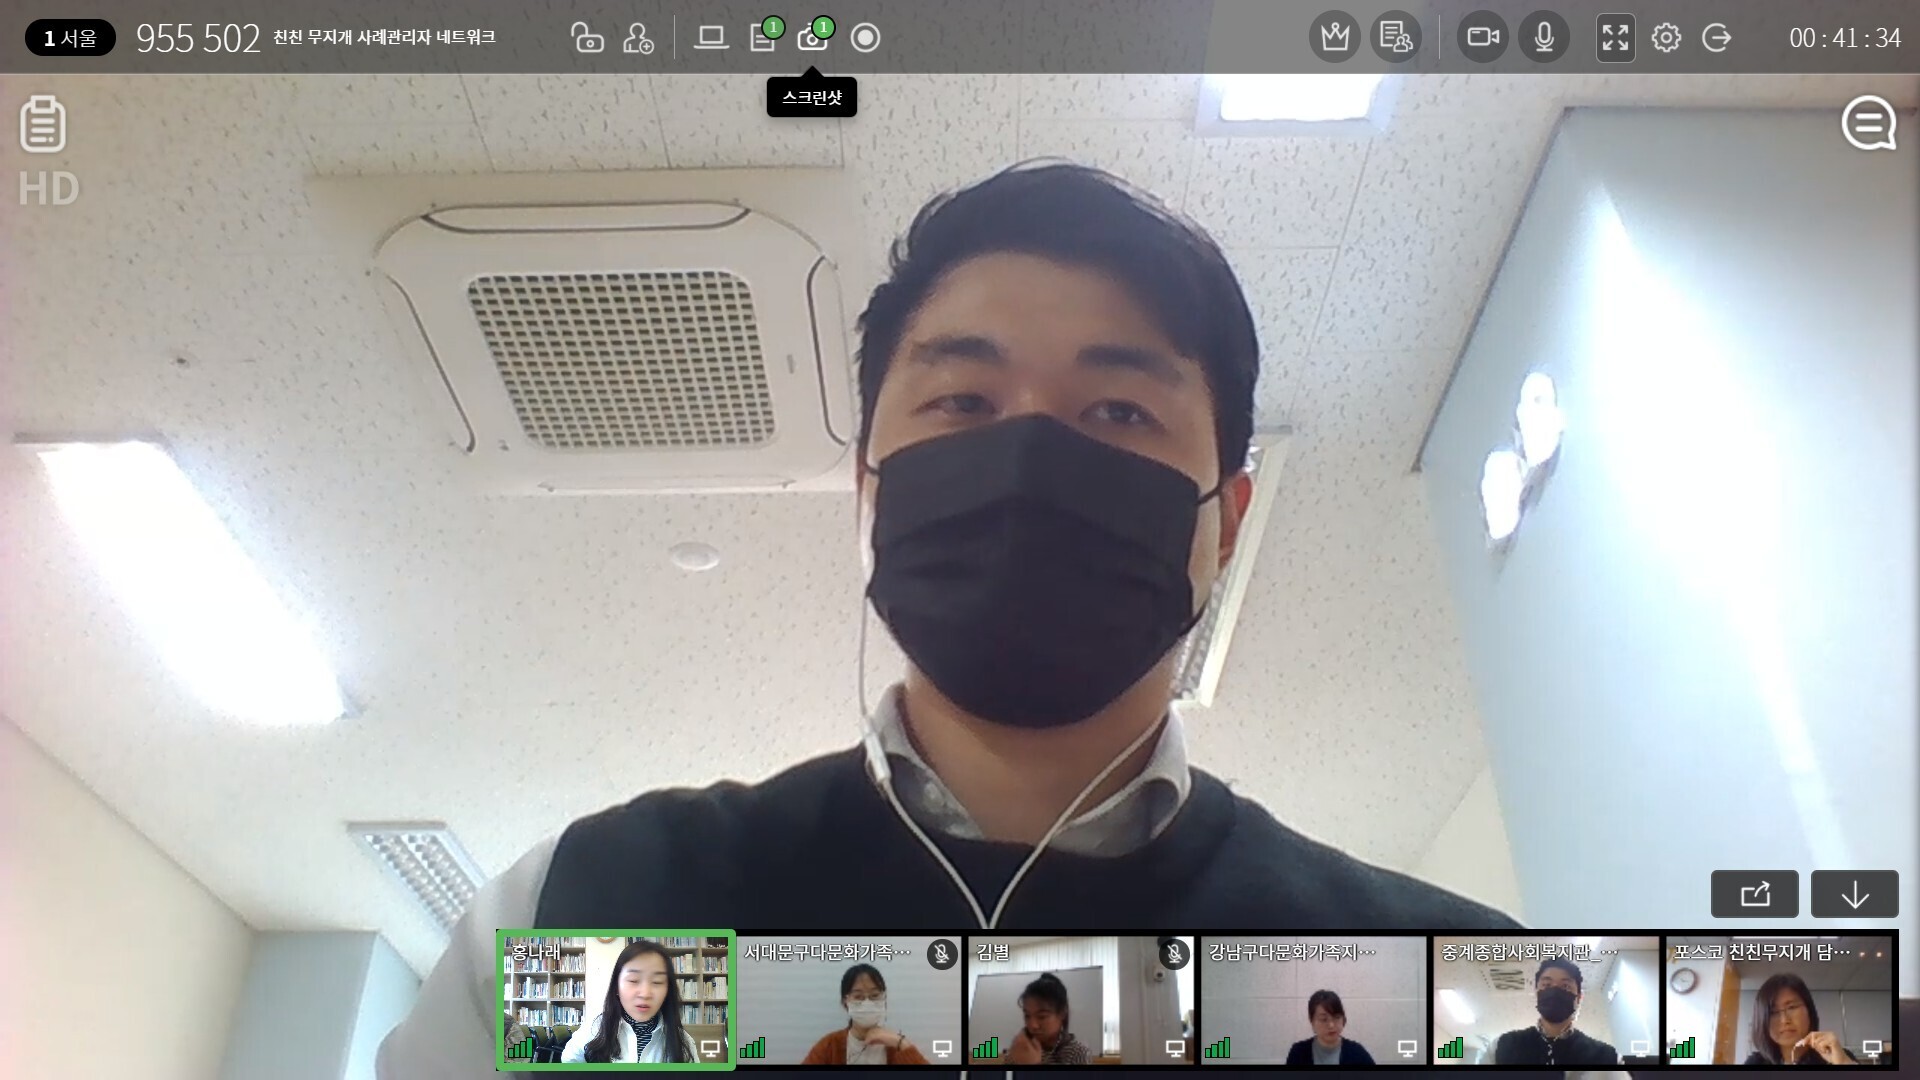Start screen sharing with the laptop icon
This screenshot has width=1920, height=1080.
(711, 38)
